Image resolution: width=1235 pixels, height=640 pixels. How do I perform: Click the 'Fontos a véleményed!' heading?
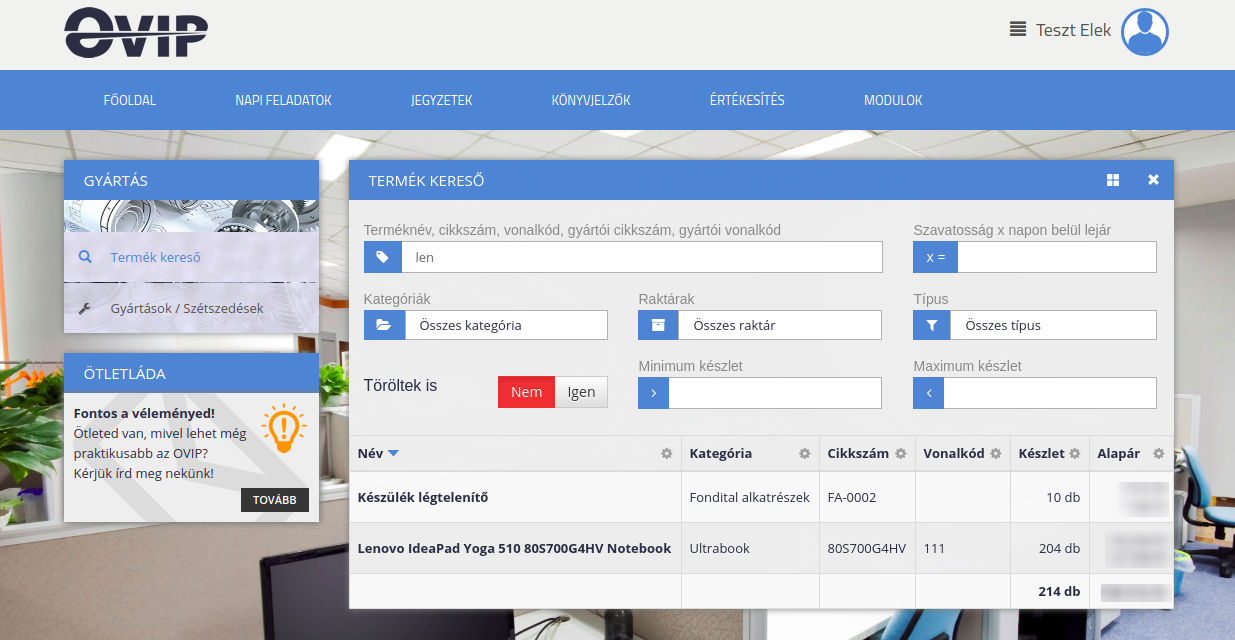point(144,412)
